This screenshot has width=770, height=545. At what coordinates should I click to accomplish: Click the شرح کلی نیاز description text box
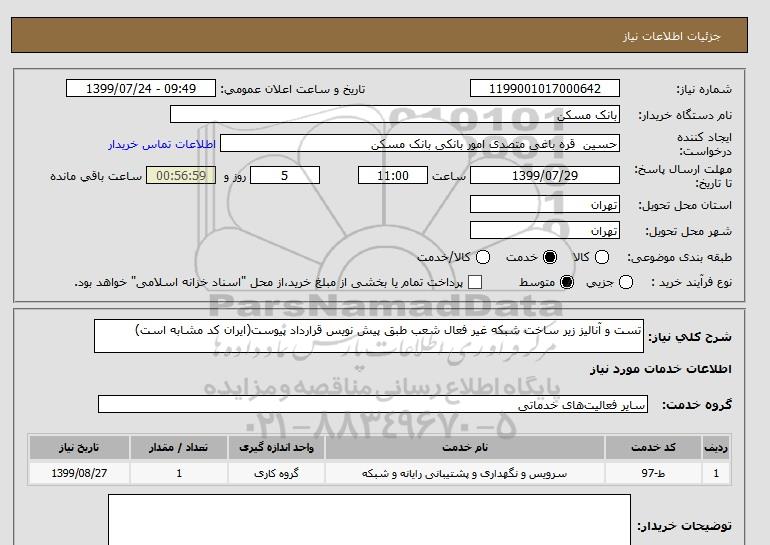click(x=369, y=336)
